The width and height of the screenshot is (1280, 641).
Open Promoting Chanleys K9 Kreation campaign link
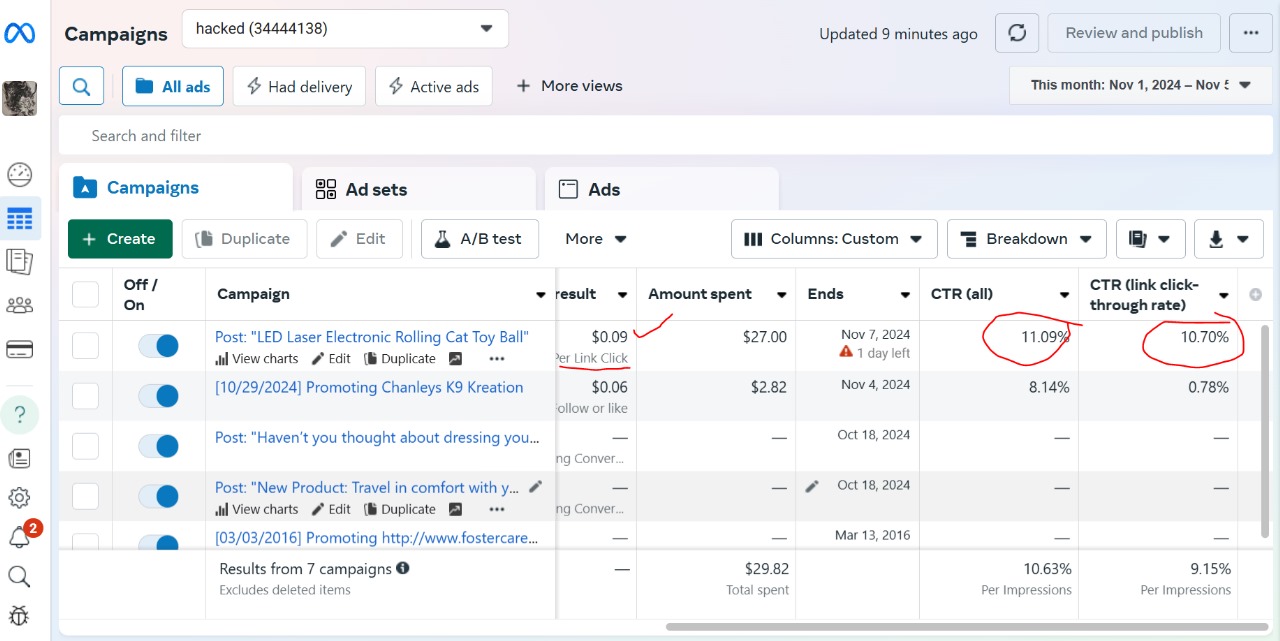pyautogui.click(x=369, y=387)
